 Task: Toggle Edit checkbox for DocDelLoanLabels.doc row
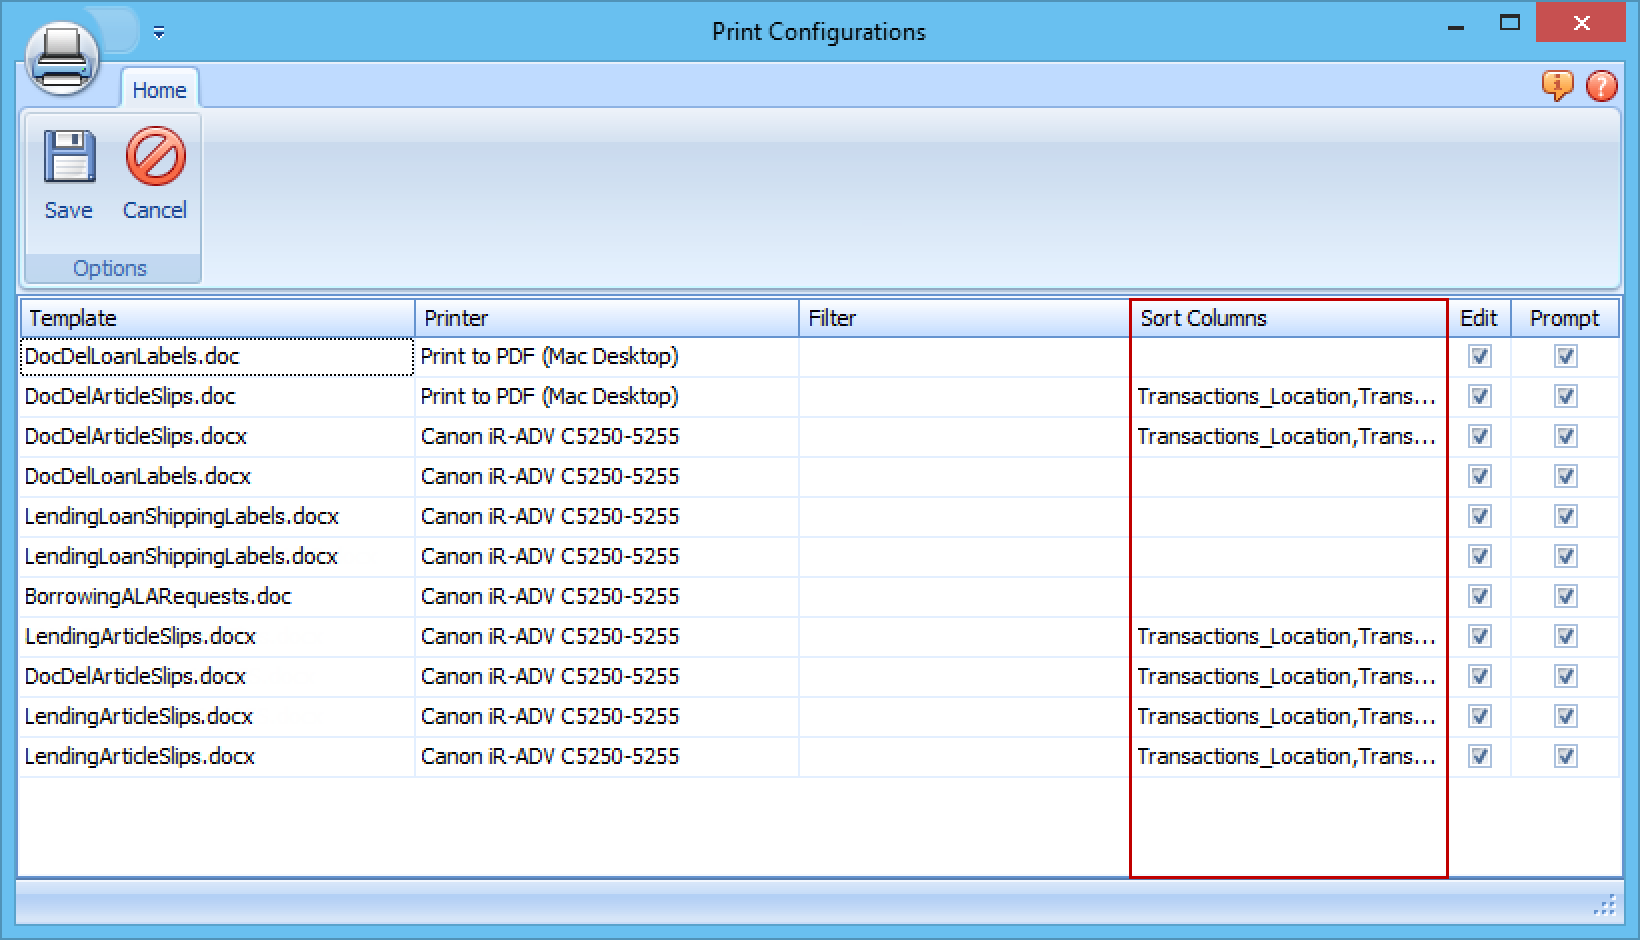point(1479,357)
